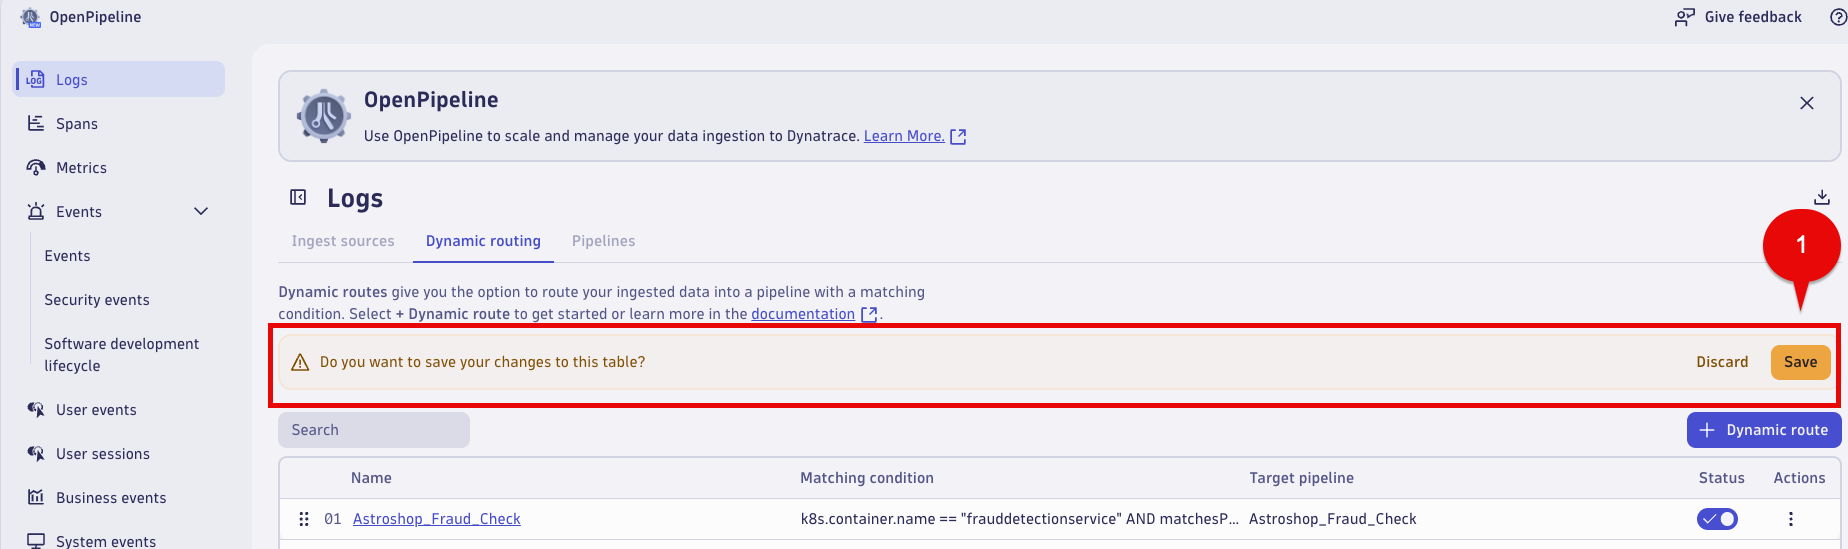The height and width of the screenshot is (549, 1848).
Task: Click the Events alarm icon
Action: 36,211
